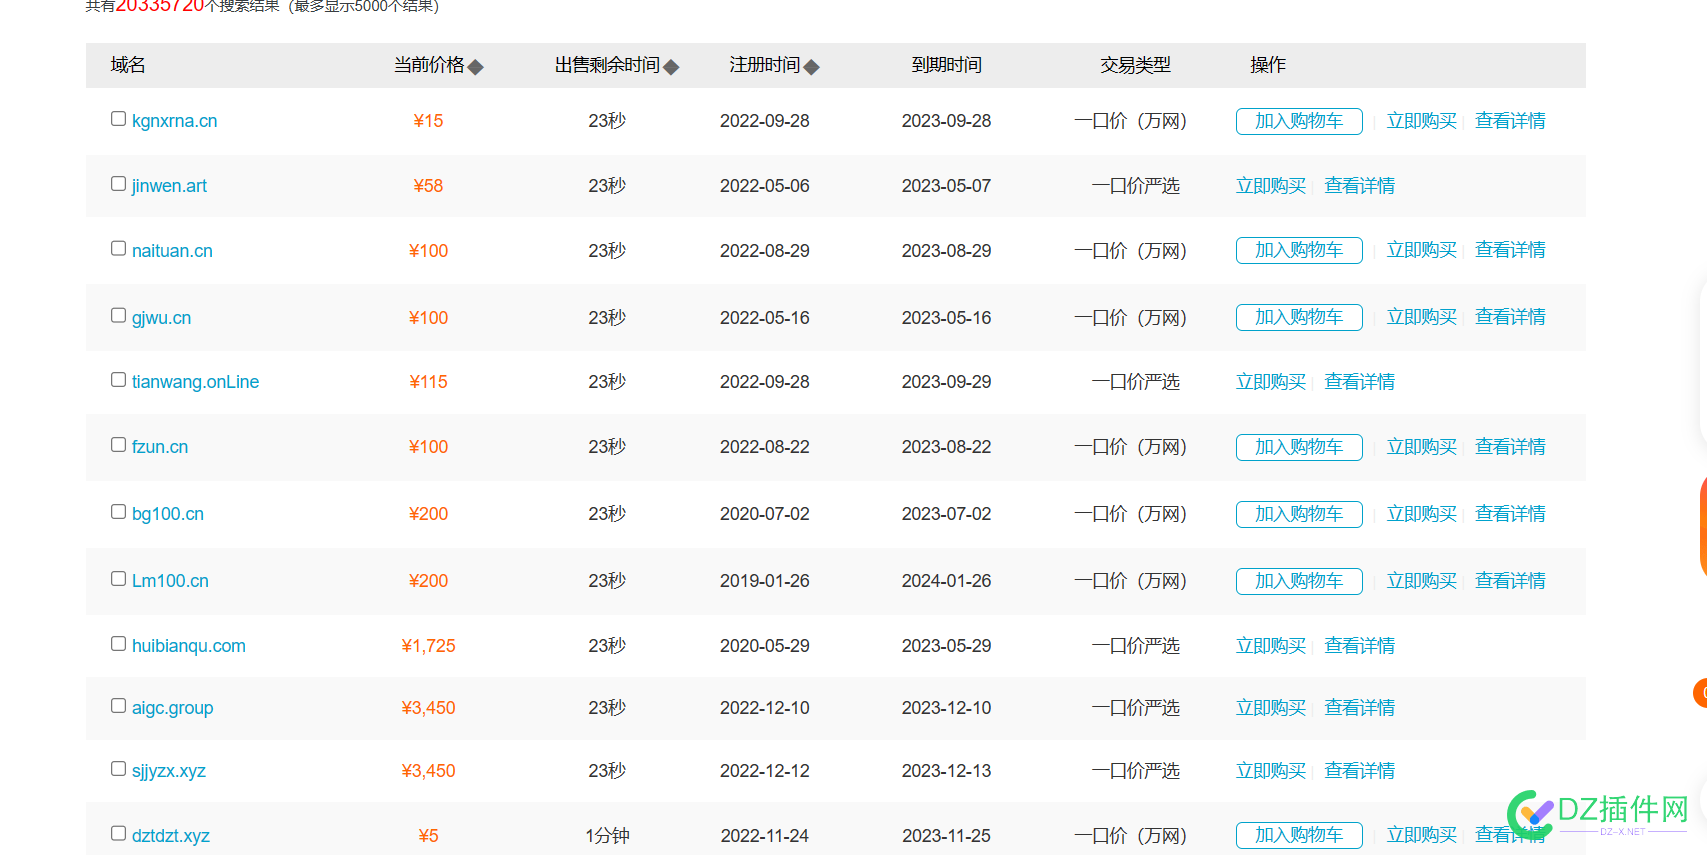Open tianwang.onLine domain link
The width and height of the screenshot is (1707, 855).
(195, 382)
